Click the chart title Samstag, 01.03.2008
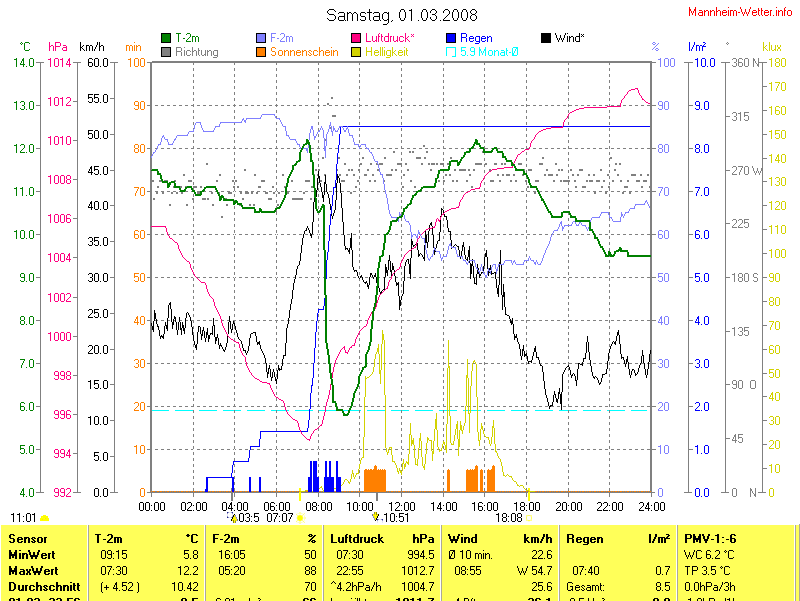800x601 pixels. pos(402,15)
